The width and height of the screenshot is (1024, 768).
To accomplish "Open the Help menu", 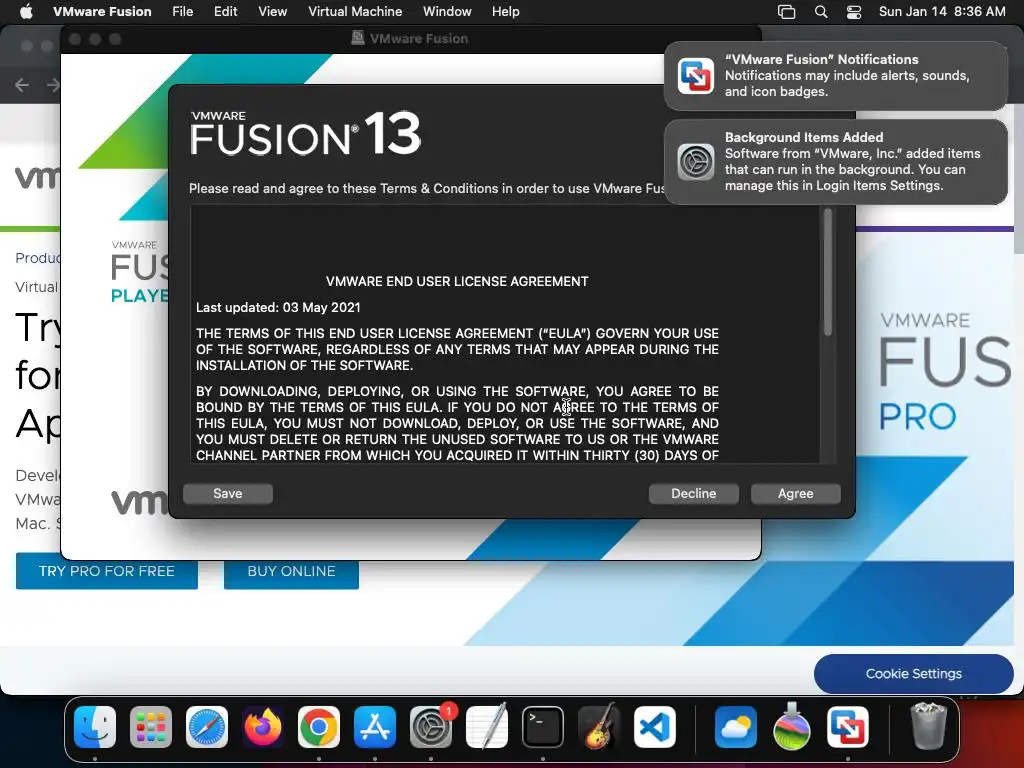I will (505, 11).
